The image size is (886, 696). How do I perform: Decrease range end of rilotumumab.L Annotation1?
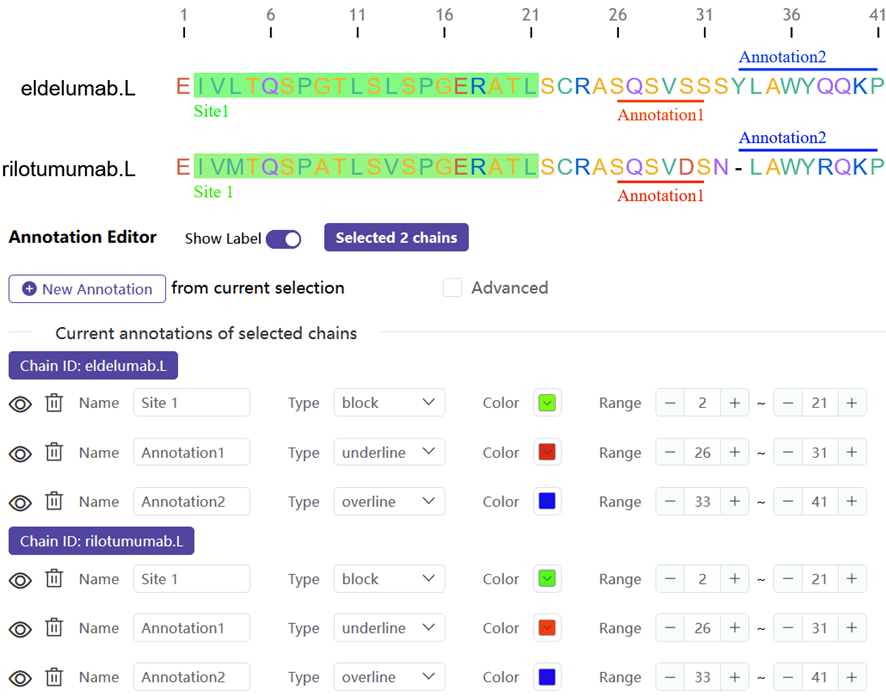tap(788, 628)
